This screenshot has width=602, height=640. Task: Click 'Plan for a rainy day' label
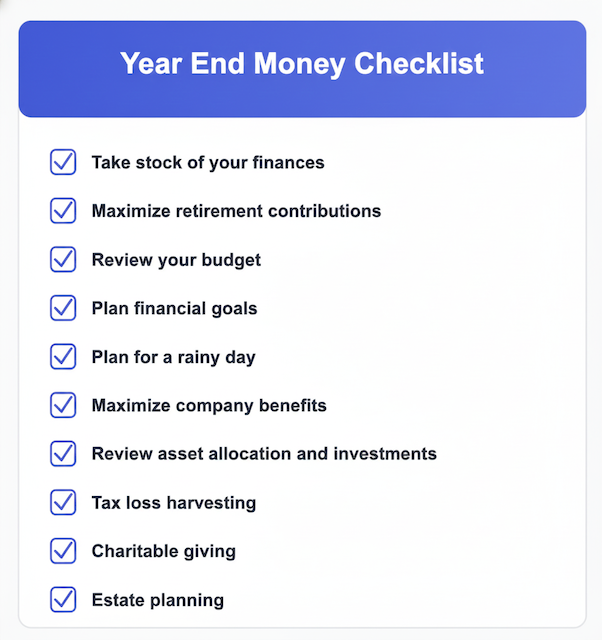(x=173, y=356)
